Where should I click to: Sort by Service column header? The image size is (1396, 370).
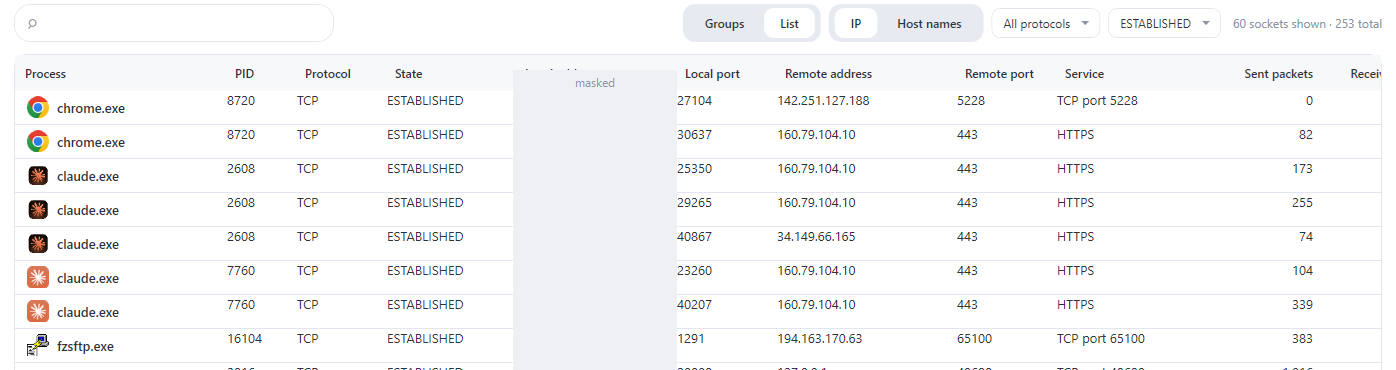pyautogui.click(x=1084, y=74)
